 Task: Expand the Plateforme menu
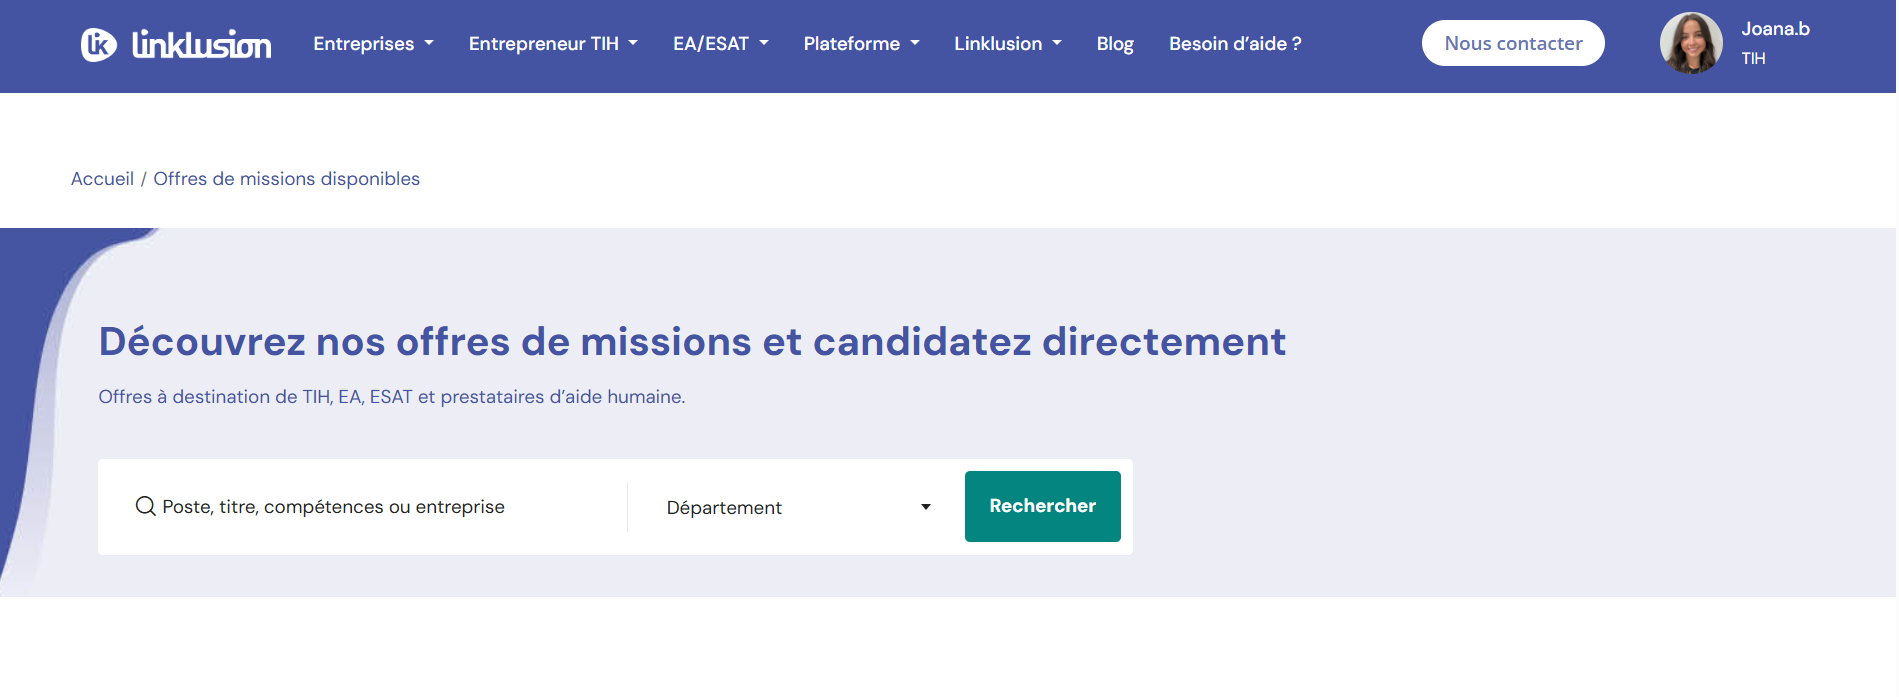click(861, 44)
